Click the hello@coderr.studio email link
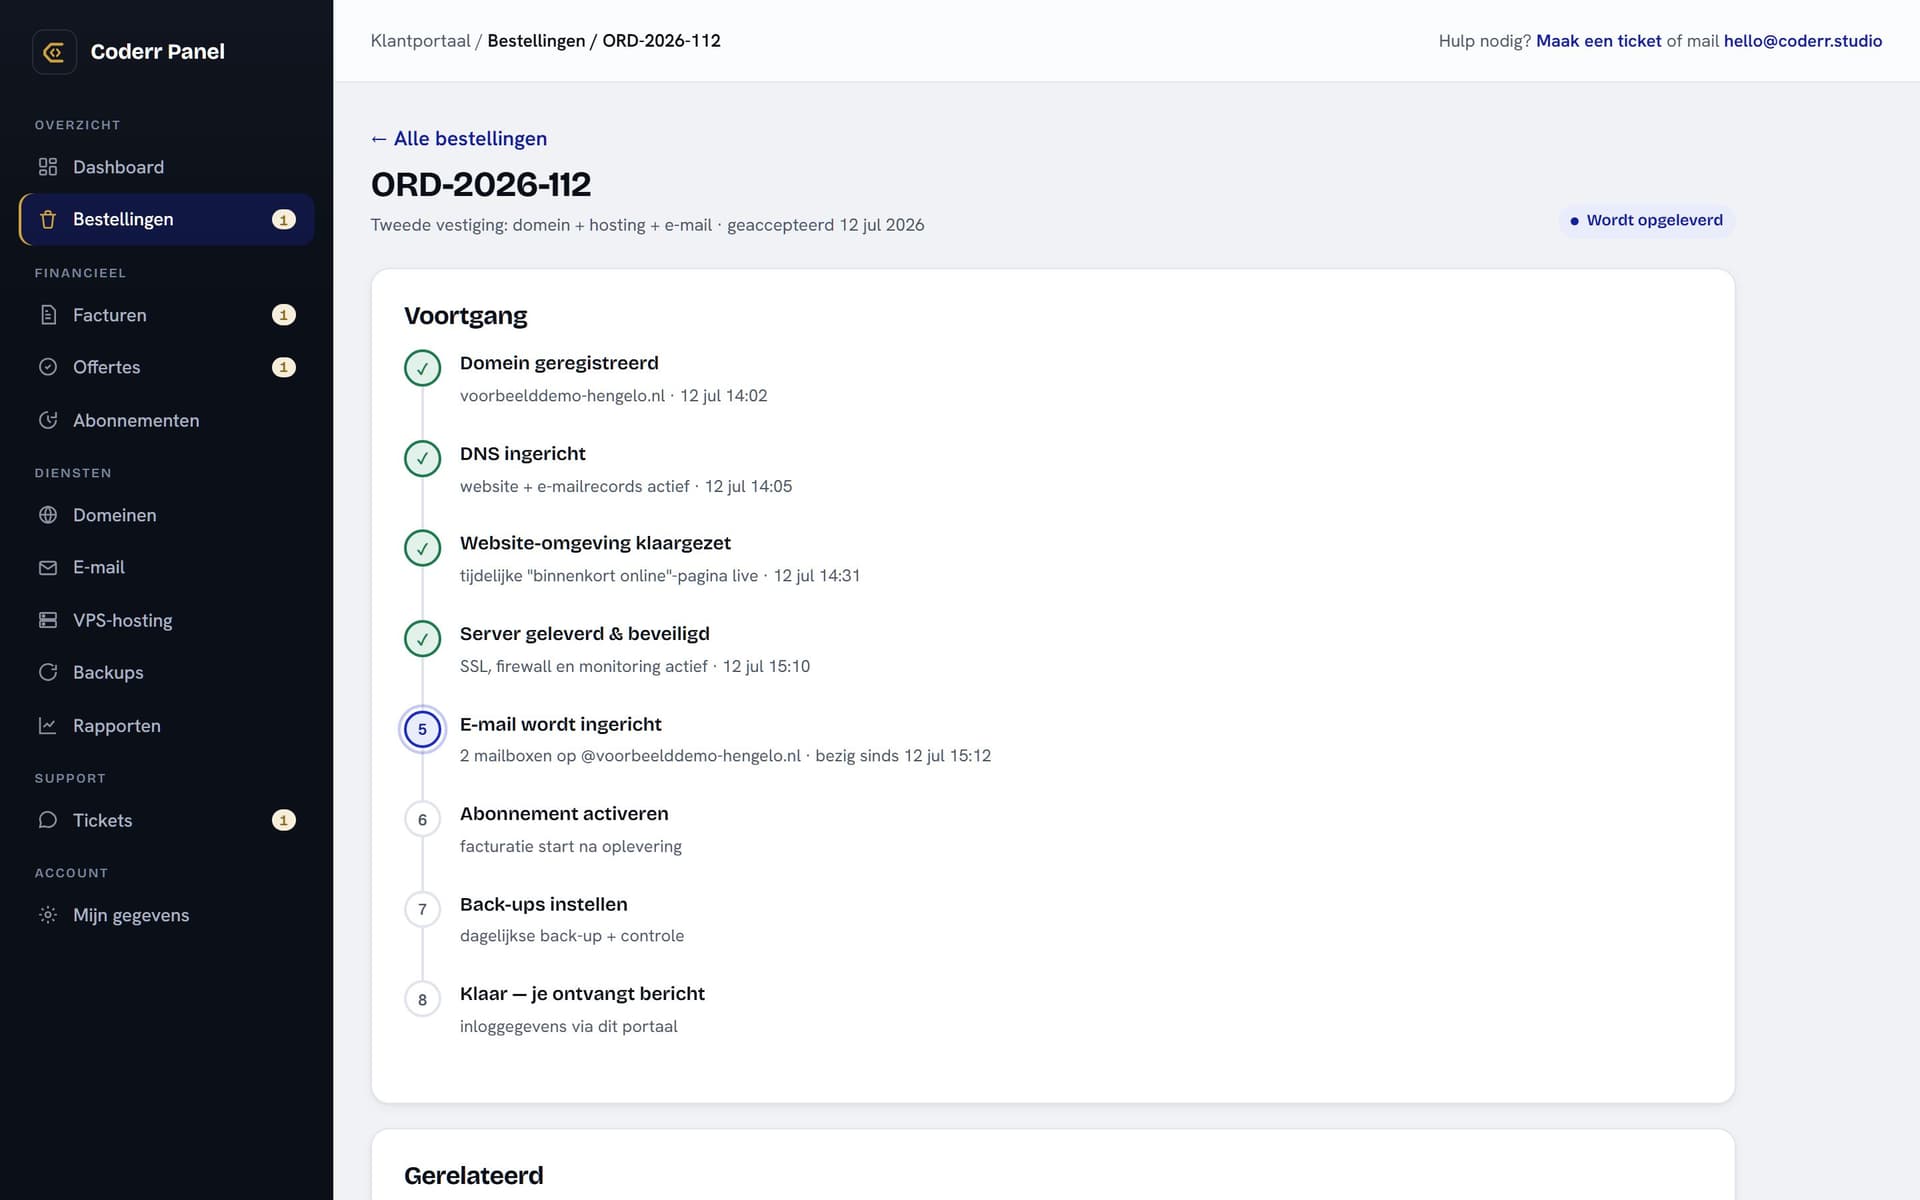Screen dimensions: 1920x1200 pyautogui.click(x=1803, y=41)
